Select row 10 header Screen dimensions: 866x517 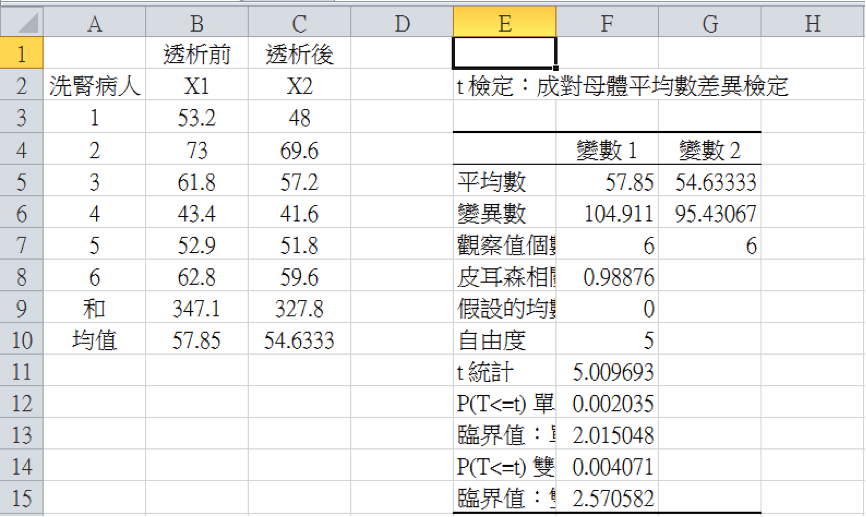(21, 341)
